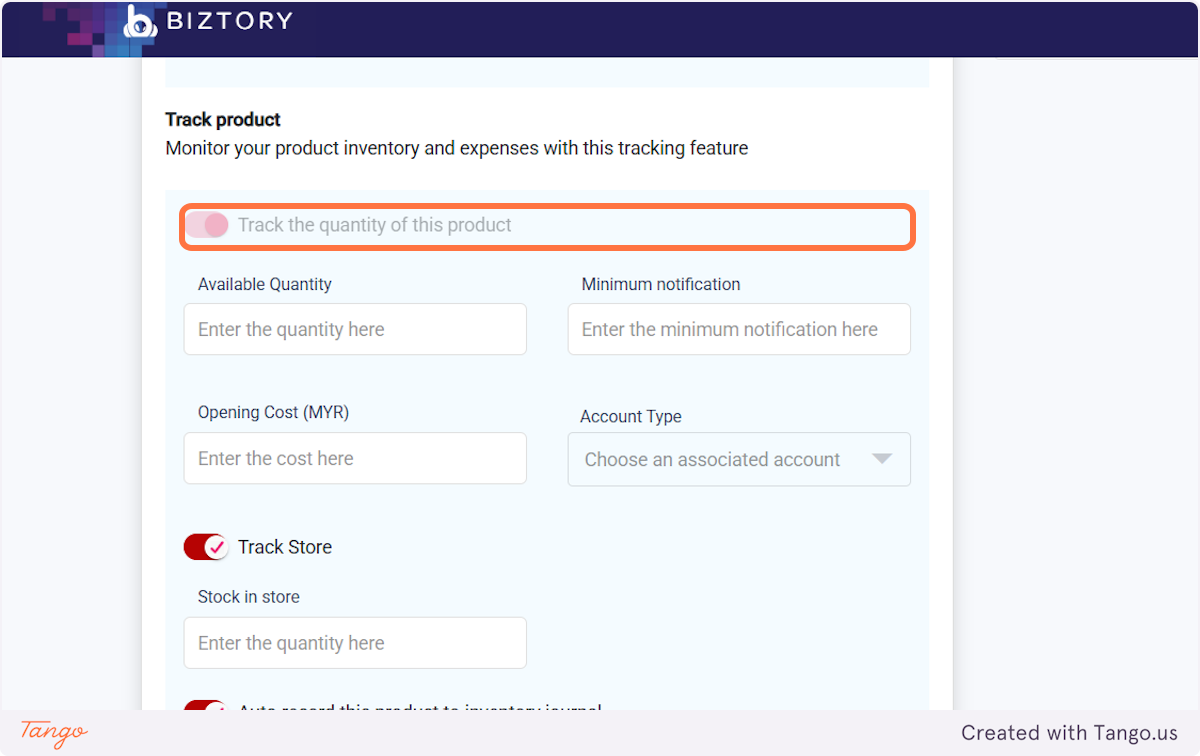
Task: Click the Track Store label text
Action: [x=285, y=547]
